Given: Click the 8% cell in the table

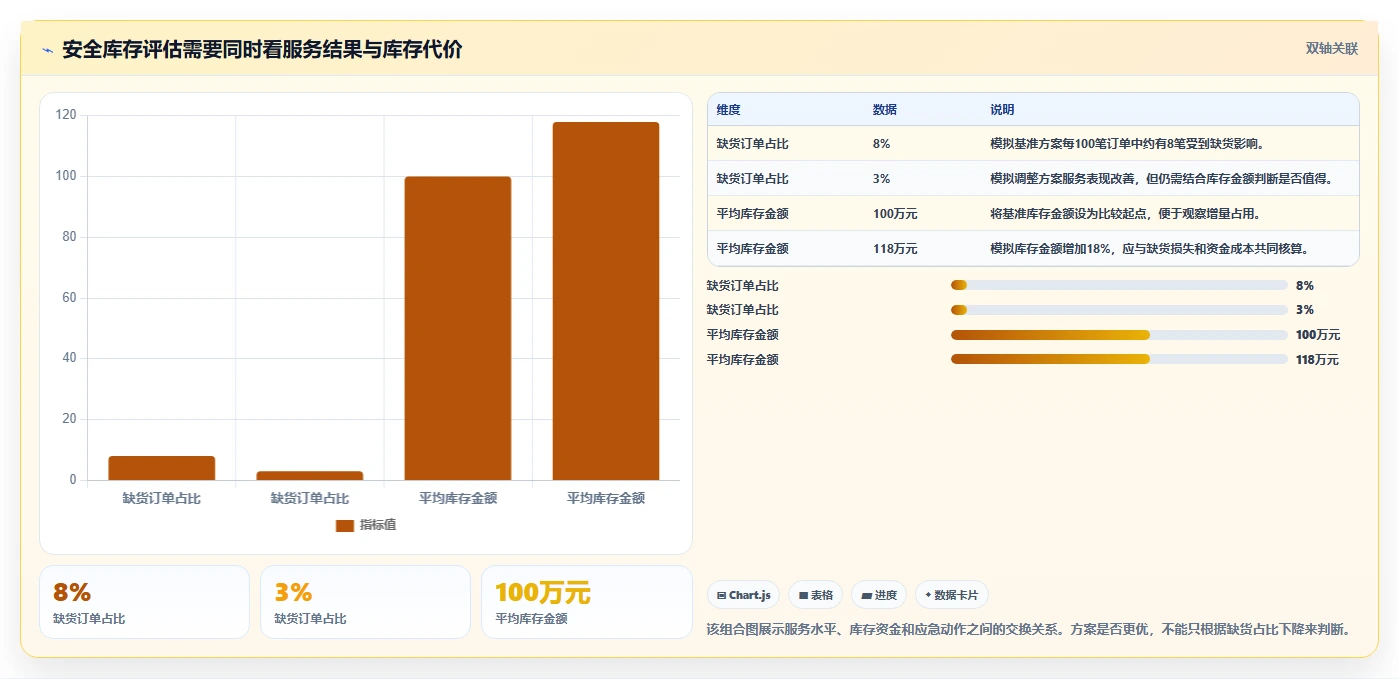Looking at the screenshot, I should coord(881,144).
